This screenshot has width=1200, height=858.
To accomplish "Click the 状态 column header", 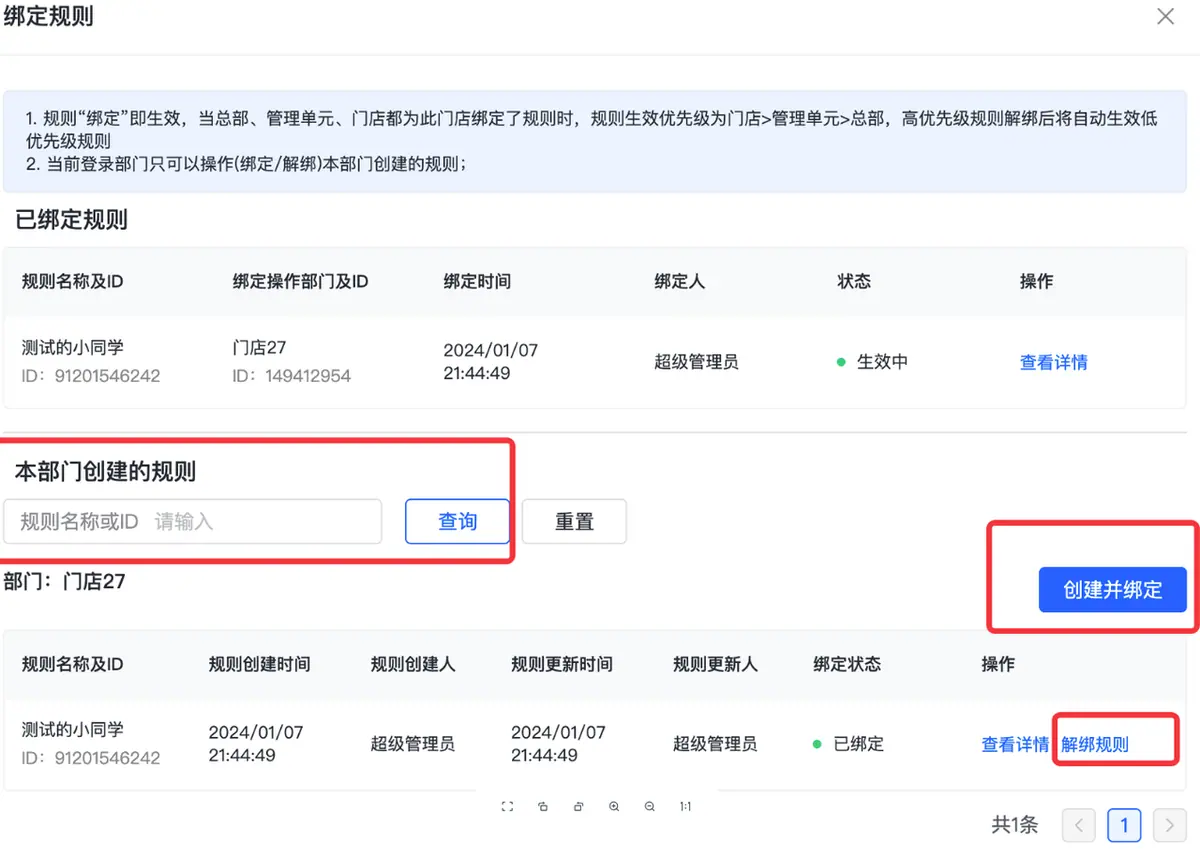I will tap(854, 282).
